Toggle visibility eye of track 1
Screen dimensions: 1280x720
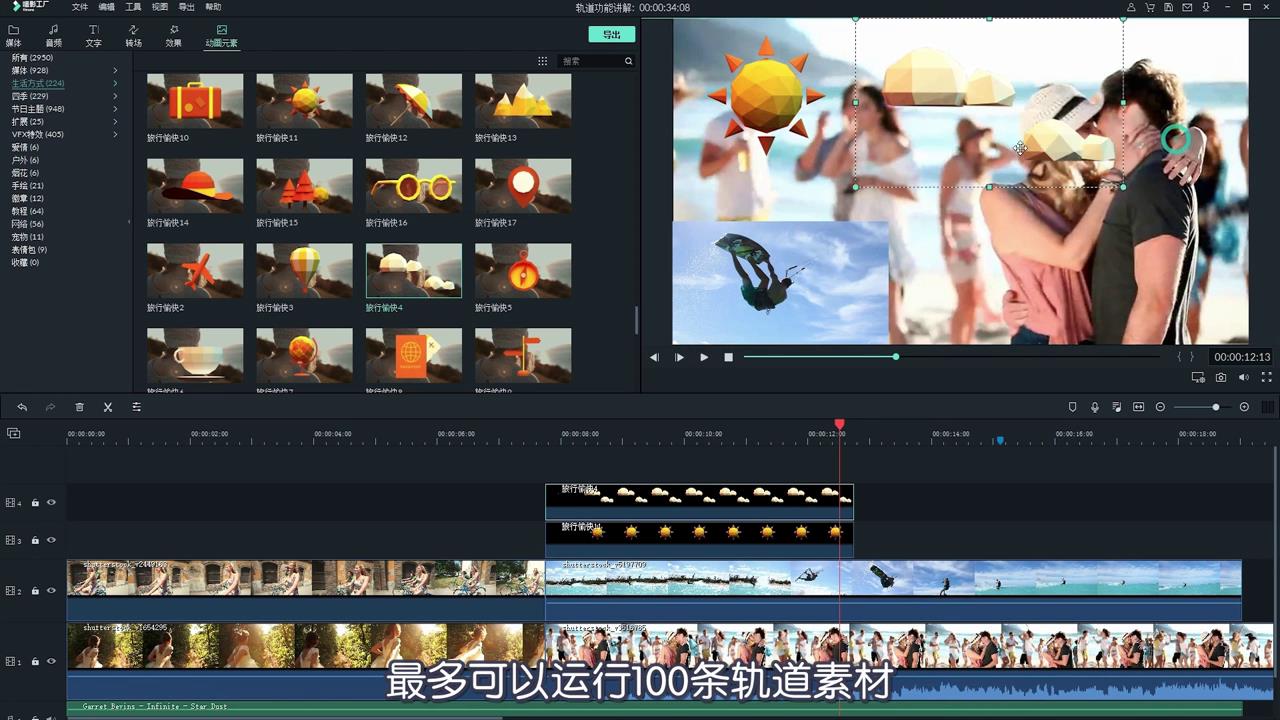coord(51,661)
